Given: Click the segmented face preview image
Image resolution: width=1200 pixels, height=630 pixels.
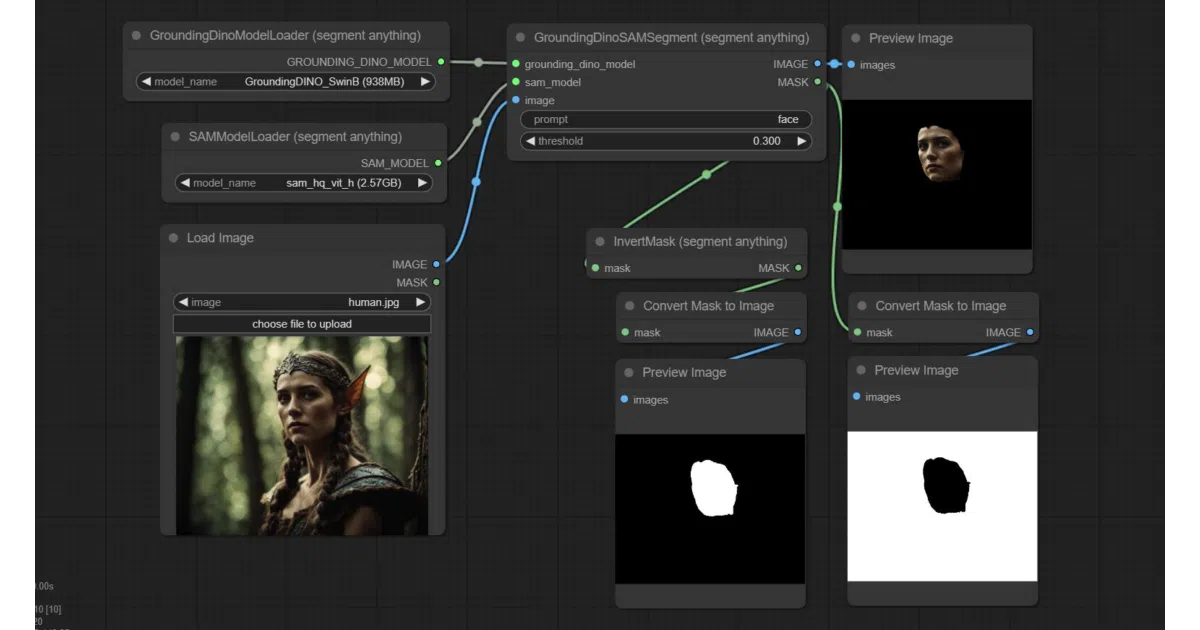Looking at the screenshot, I should click(x=937, y=174).
